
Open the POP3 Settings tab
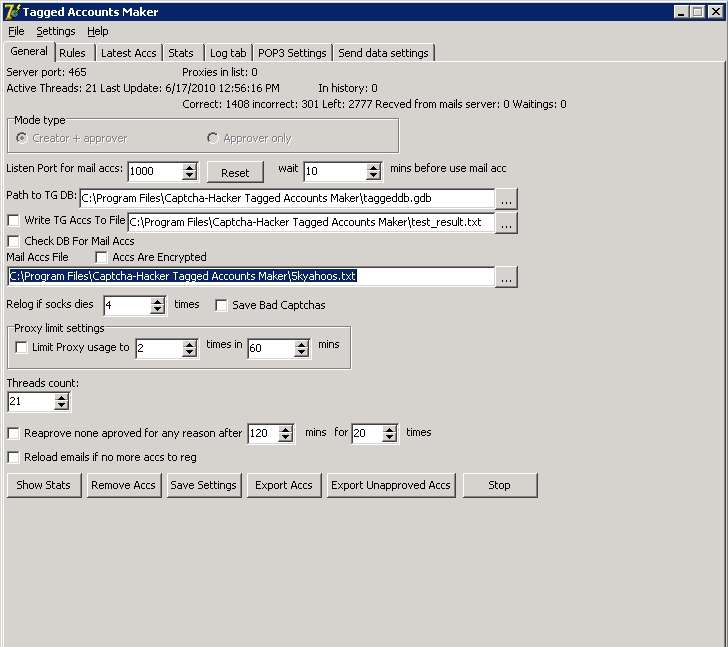click(292, 53)
